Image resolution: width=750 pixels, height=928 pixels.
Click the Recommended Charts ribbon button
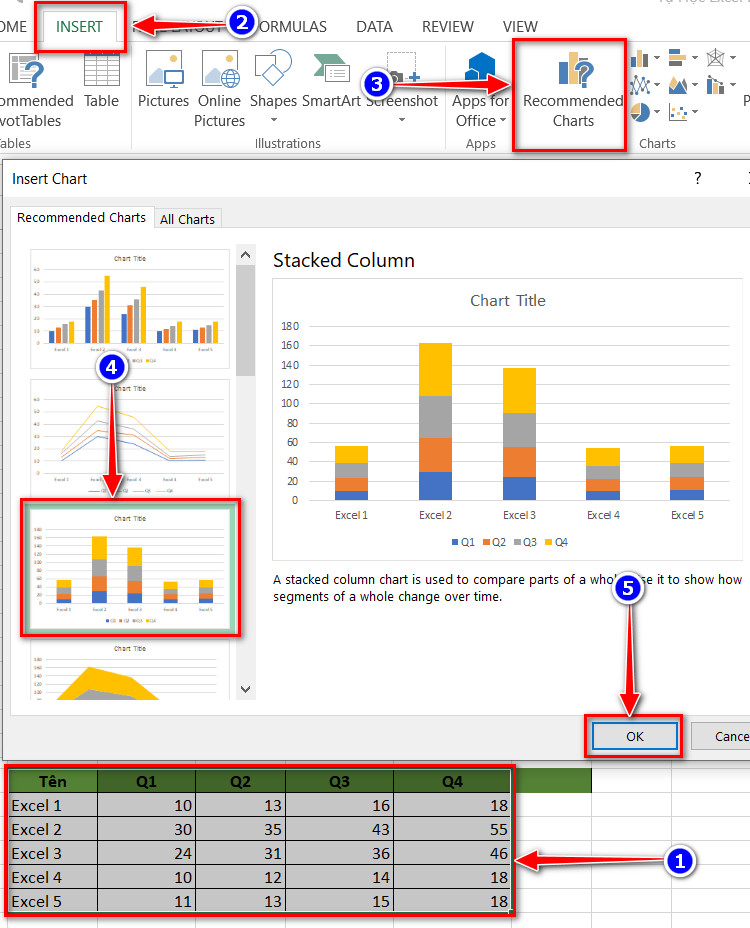[572, 90]
